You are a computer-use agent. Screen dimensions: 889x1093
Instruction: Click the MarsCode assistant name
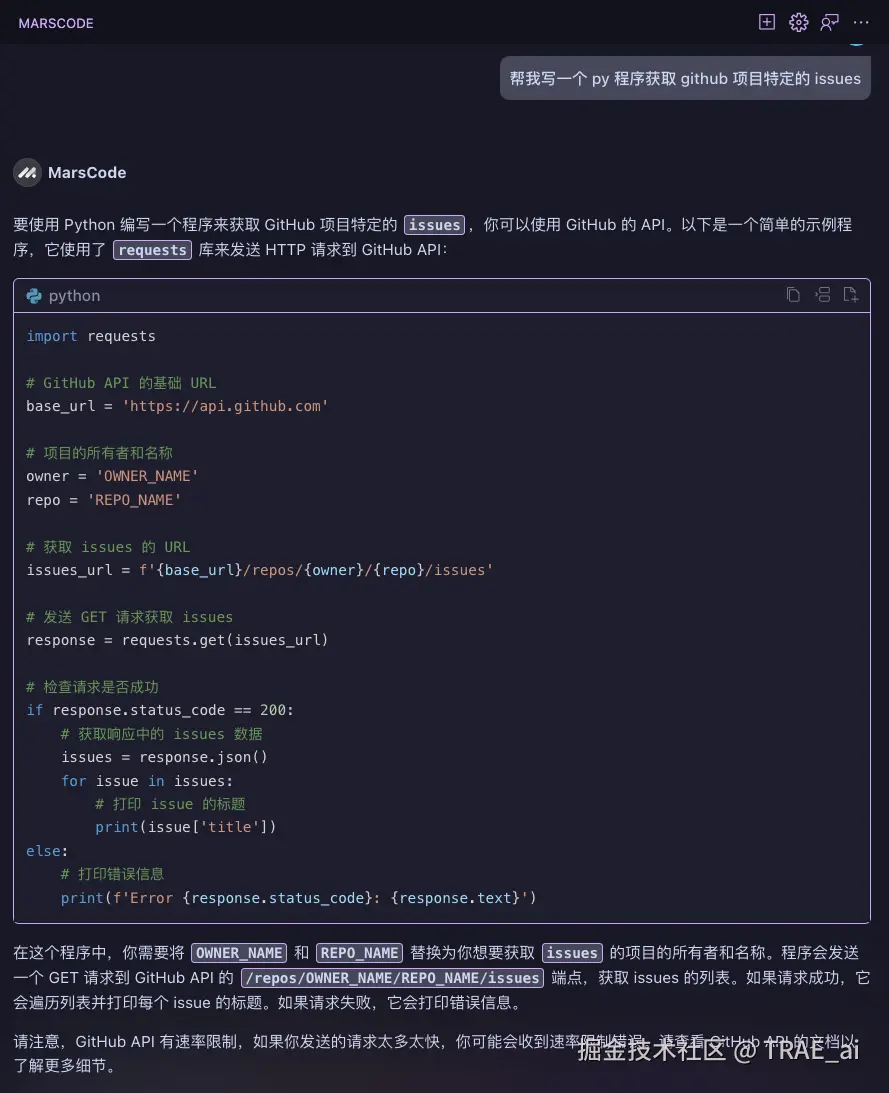tap(87, 172)
